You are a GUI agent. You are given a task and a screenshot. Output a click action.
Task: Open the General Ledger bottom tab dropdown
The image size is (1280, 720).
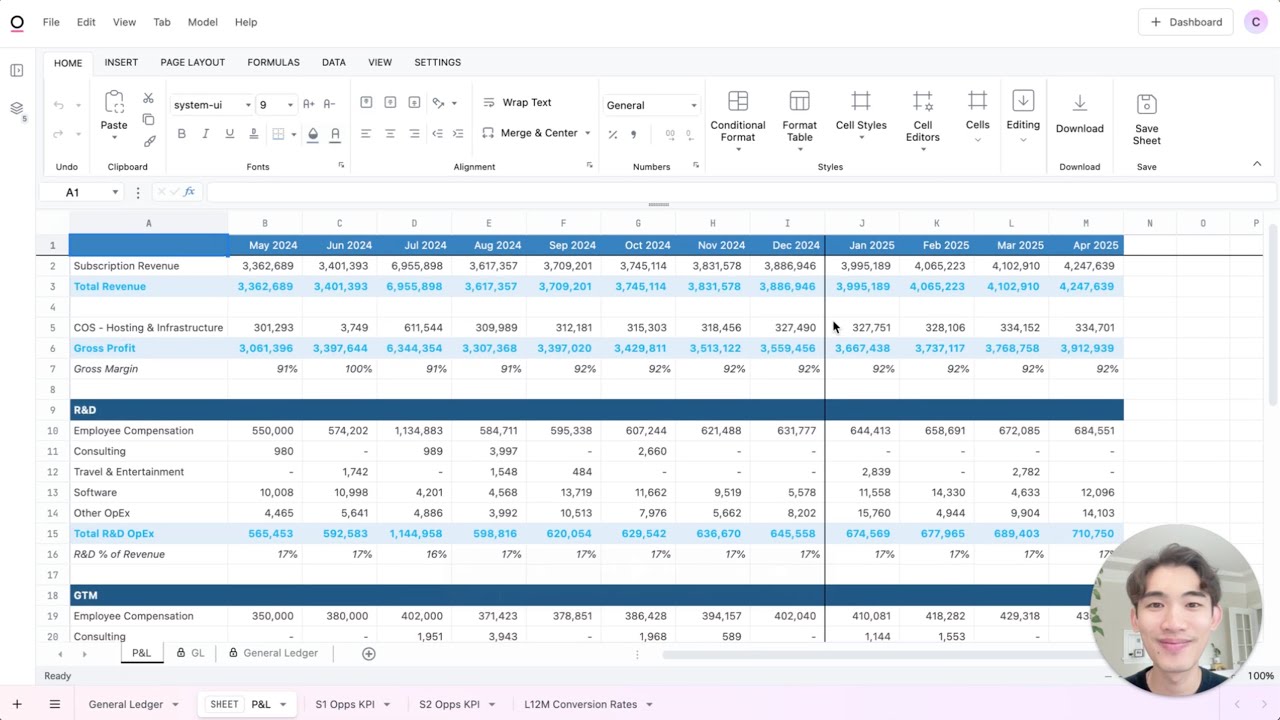tap(175, 705)
